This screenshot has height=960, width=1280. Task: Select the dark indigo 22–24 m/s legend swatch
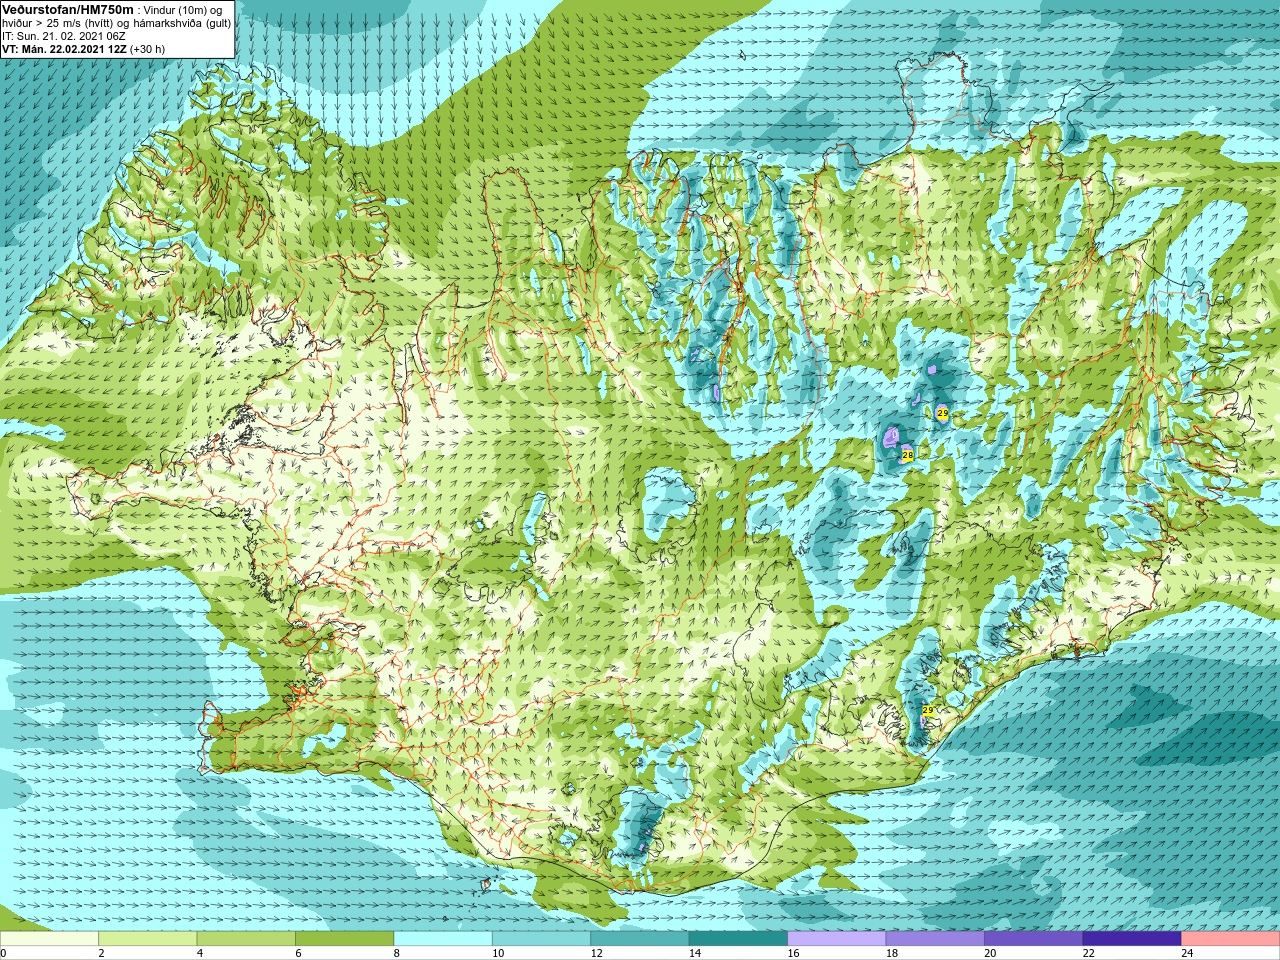pos(1132,939)
